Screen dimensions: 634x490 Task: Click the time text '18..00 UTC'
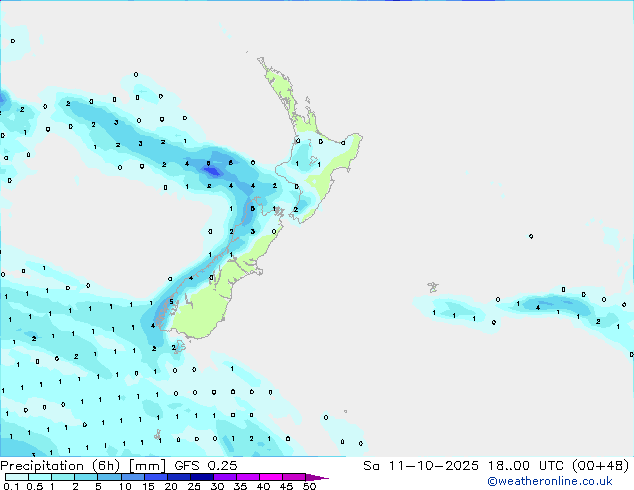pos(526,466)
